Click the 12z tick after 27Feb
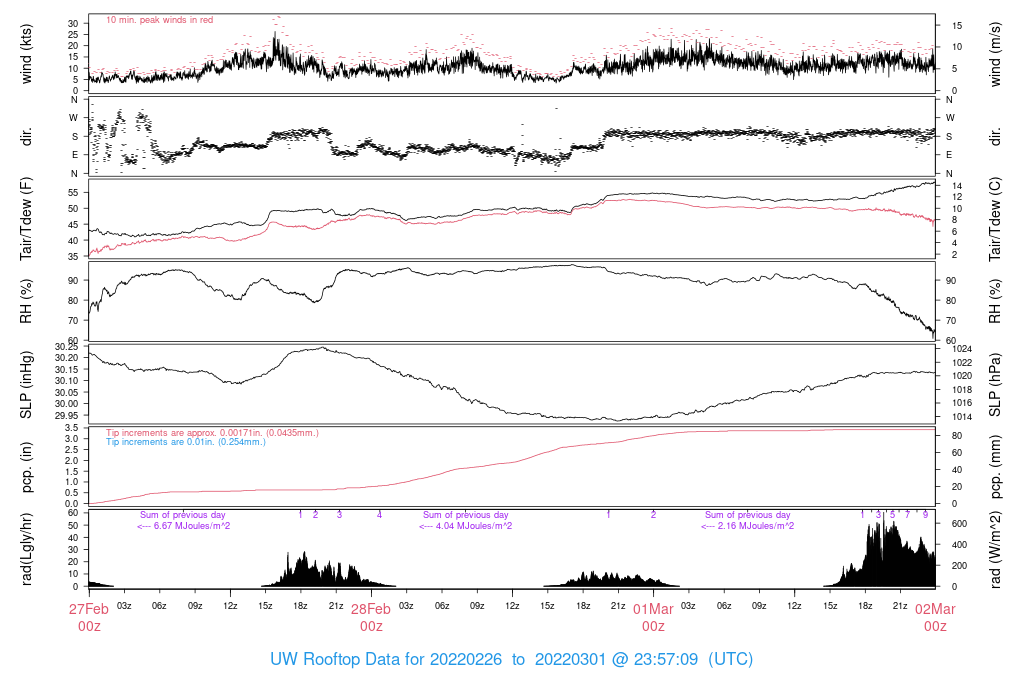This screenshot has width=1024, height=700. pos(230,606)
